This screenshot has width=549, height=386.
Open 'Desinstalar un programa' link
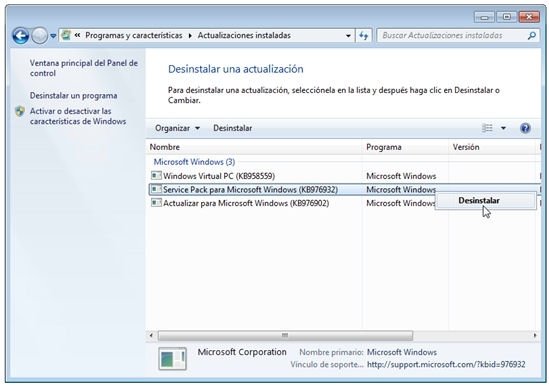click(74, 96)
